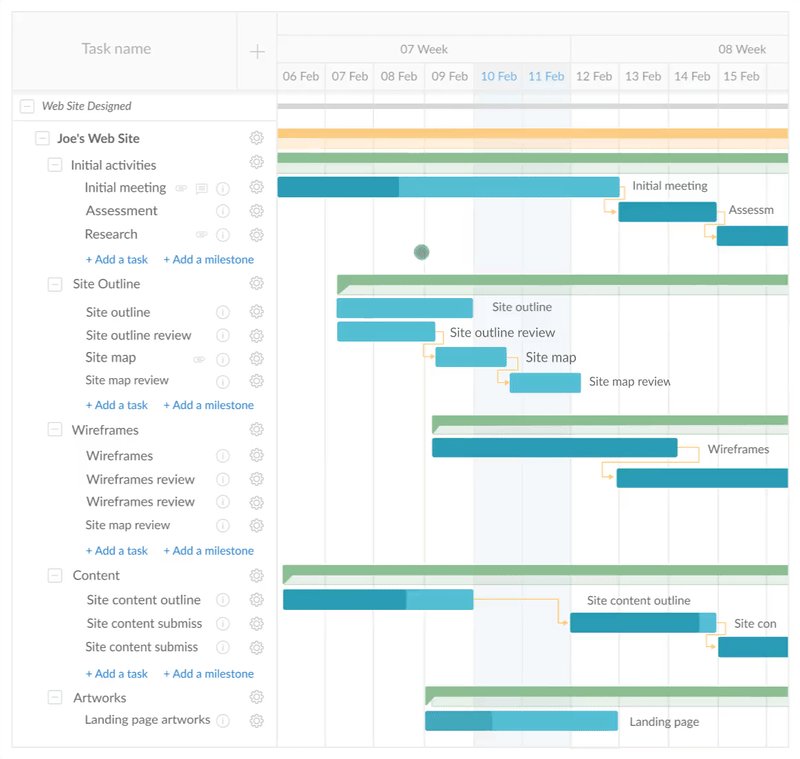
Task: Collapse the Initial activities group
Action: [55, 165]
